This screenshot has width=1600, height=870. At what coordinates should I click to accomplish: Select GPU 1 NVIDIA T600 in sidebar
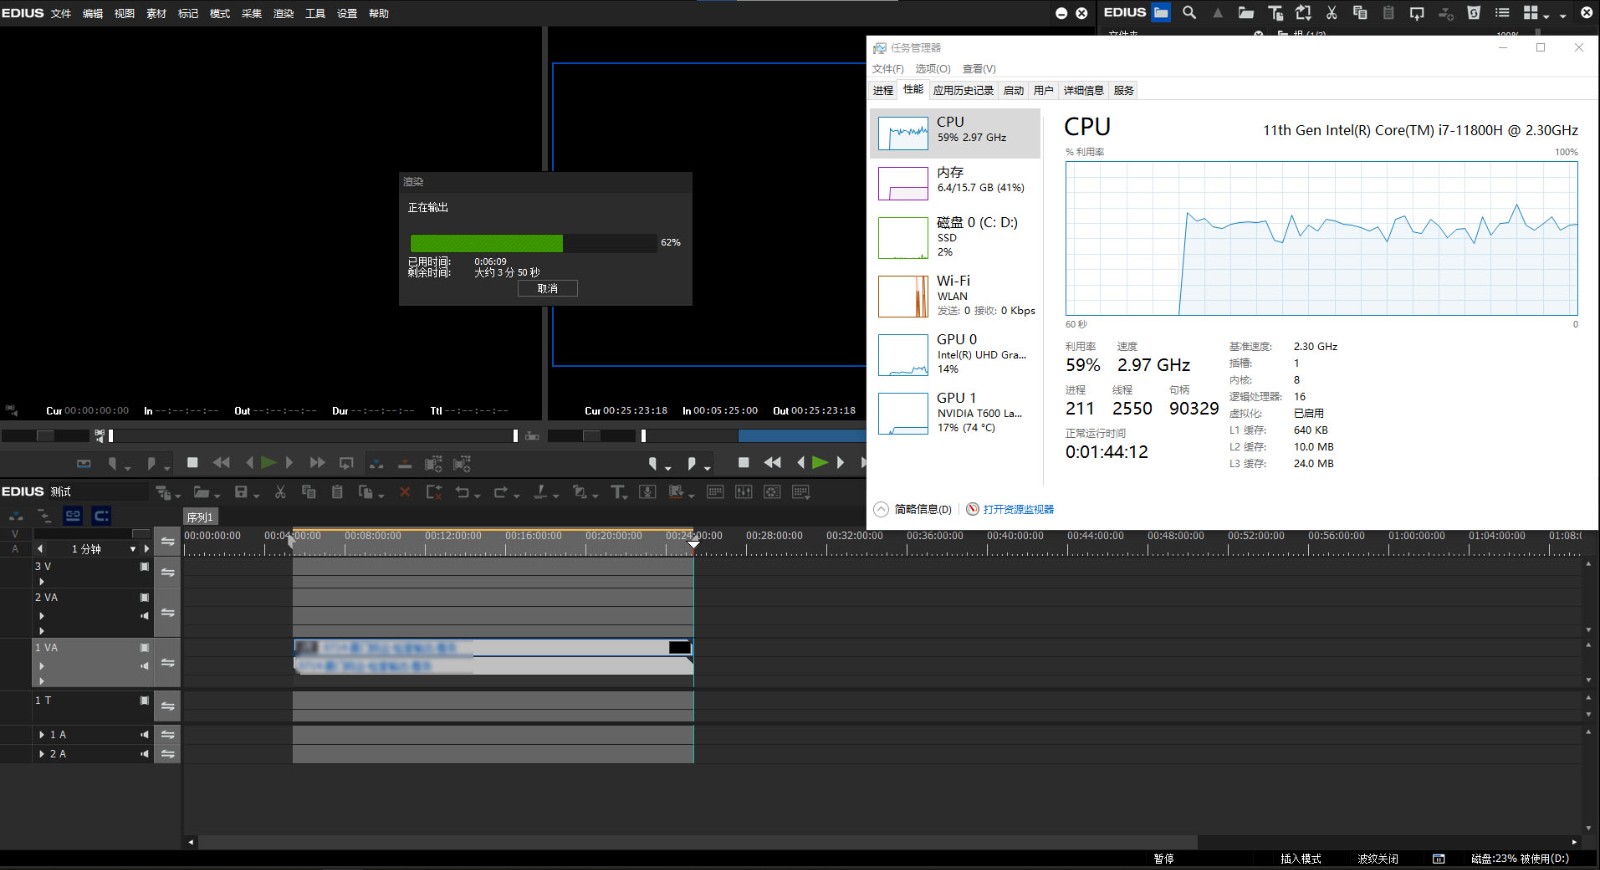pos(955,413)
